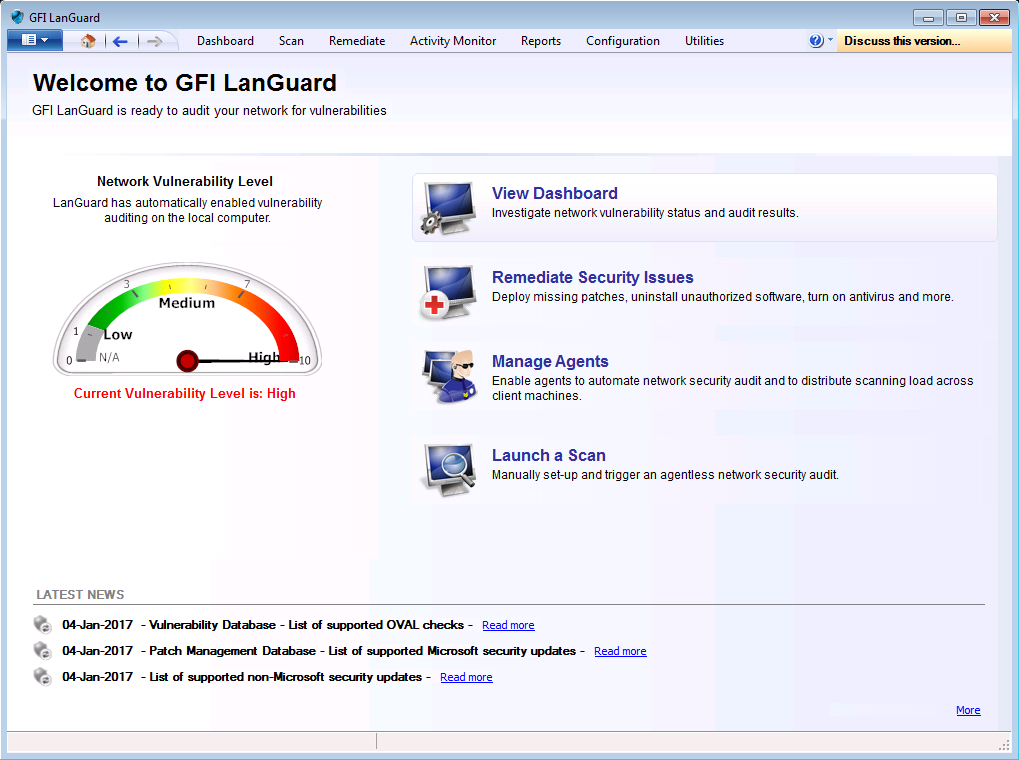Click the Manage Agents icon
Image resolution: width=1019 pixels, height=760 pixels.
click(x=448, y=376)
